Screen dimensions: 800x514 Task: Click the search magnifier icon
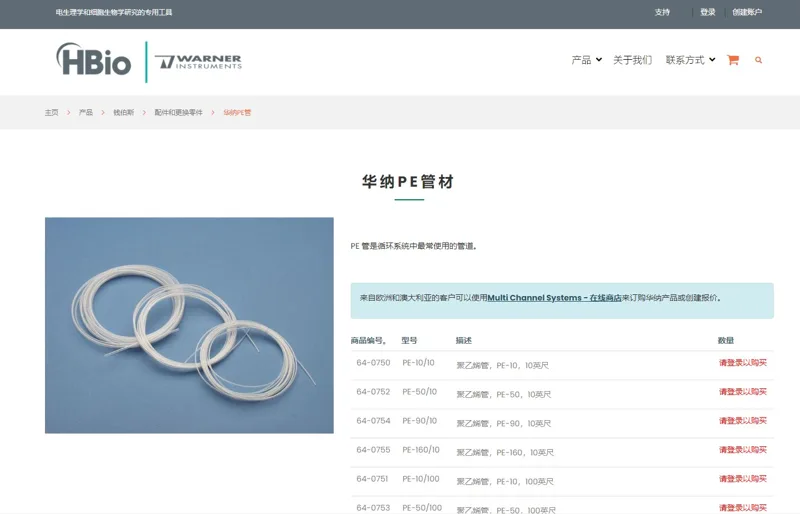(759, 60)
